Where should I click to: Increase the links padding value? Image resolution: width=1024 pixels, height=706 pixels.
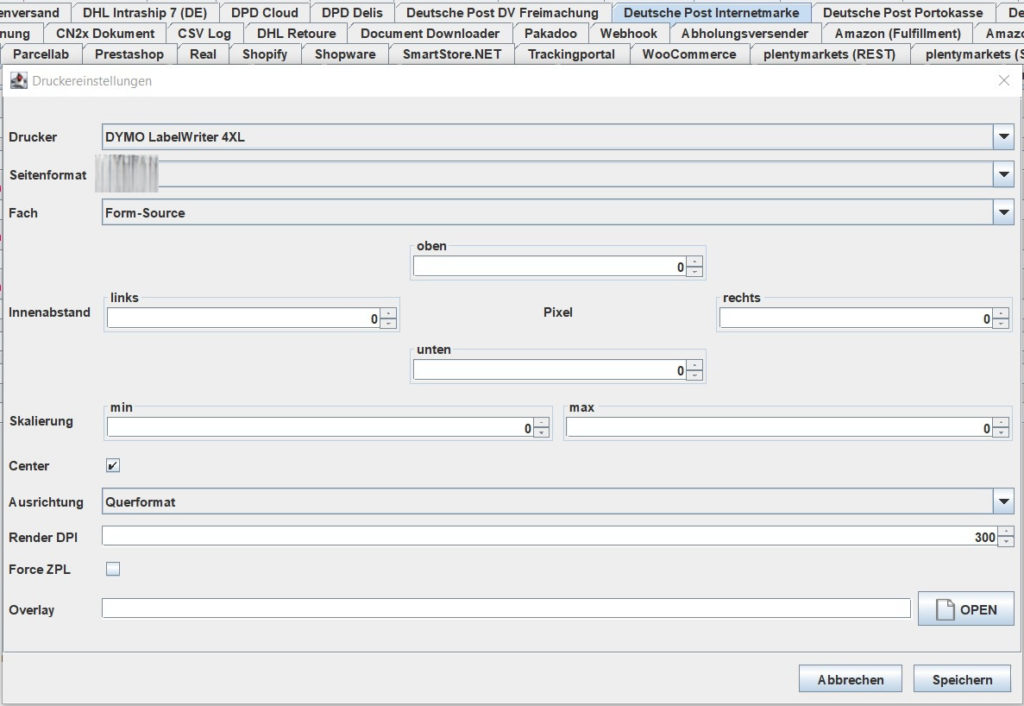tap(389, 313)
